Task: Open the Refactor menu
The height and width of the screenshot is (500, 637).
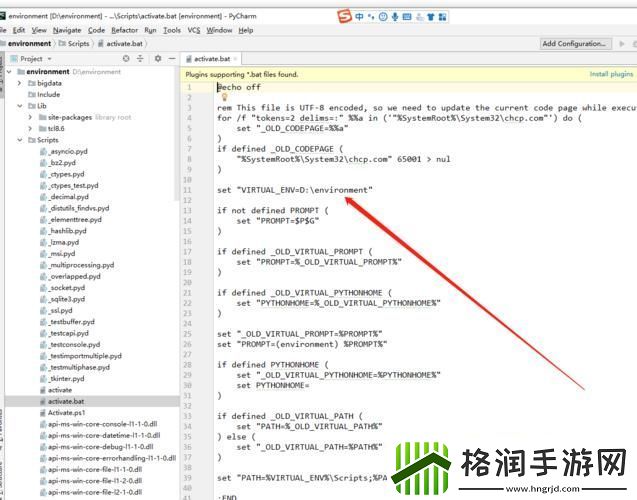Action: tap(124, 30)
